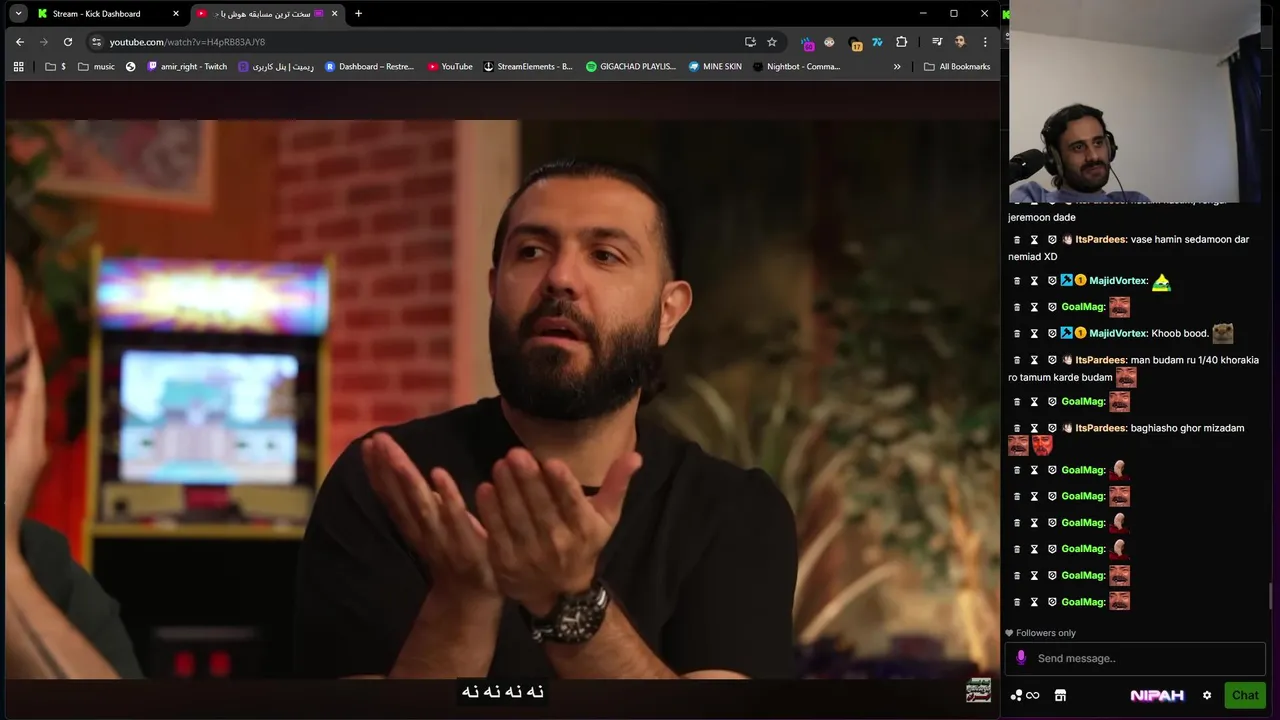Open the globe bookmark icon
Screen dimensions: 1280x720
coord(130,66)
